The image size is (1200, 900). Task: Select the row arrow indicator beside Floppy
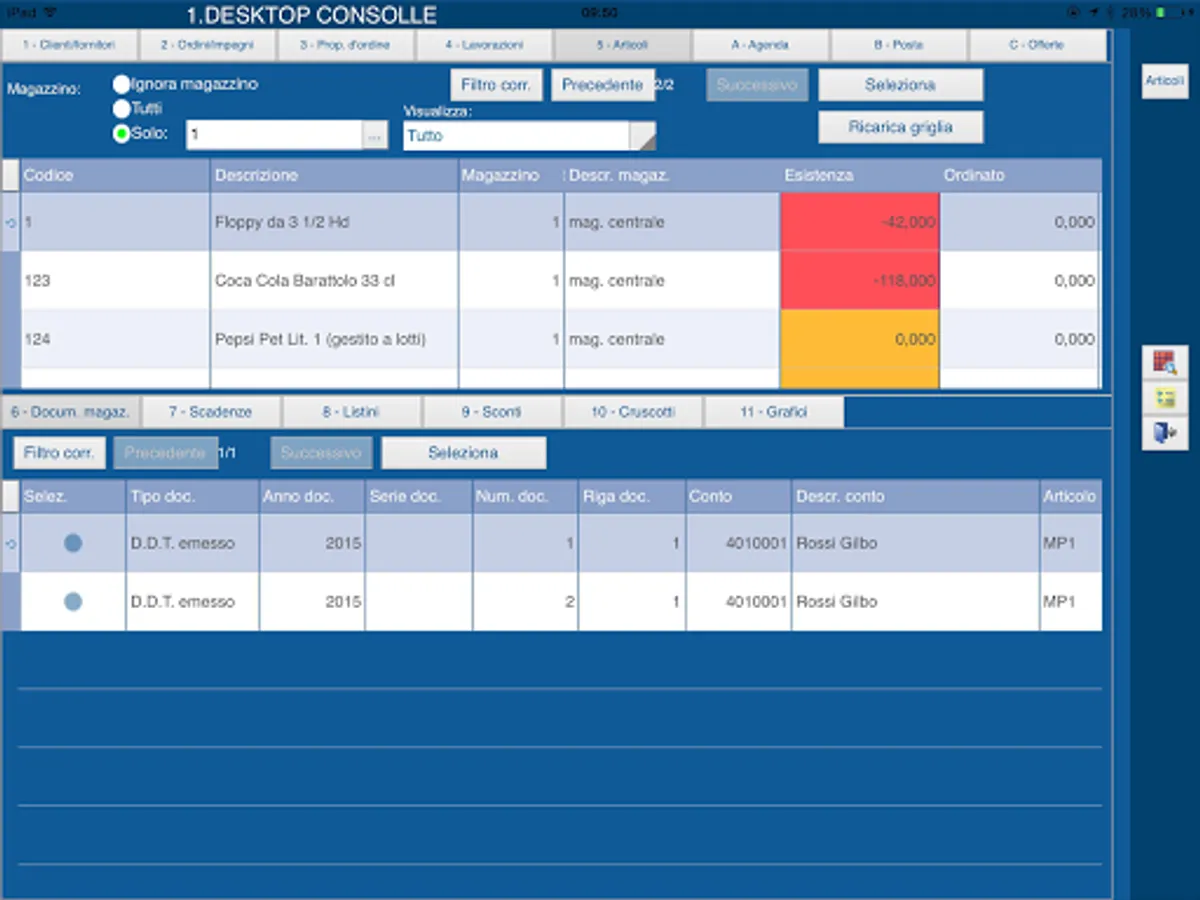[x=11, y=223]
